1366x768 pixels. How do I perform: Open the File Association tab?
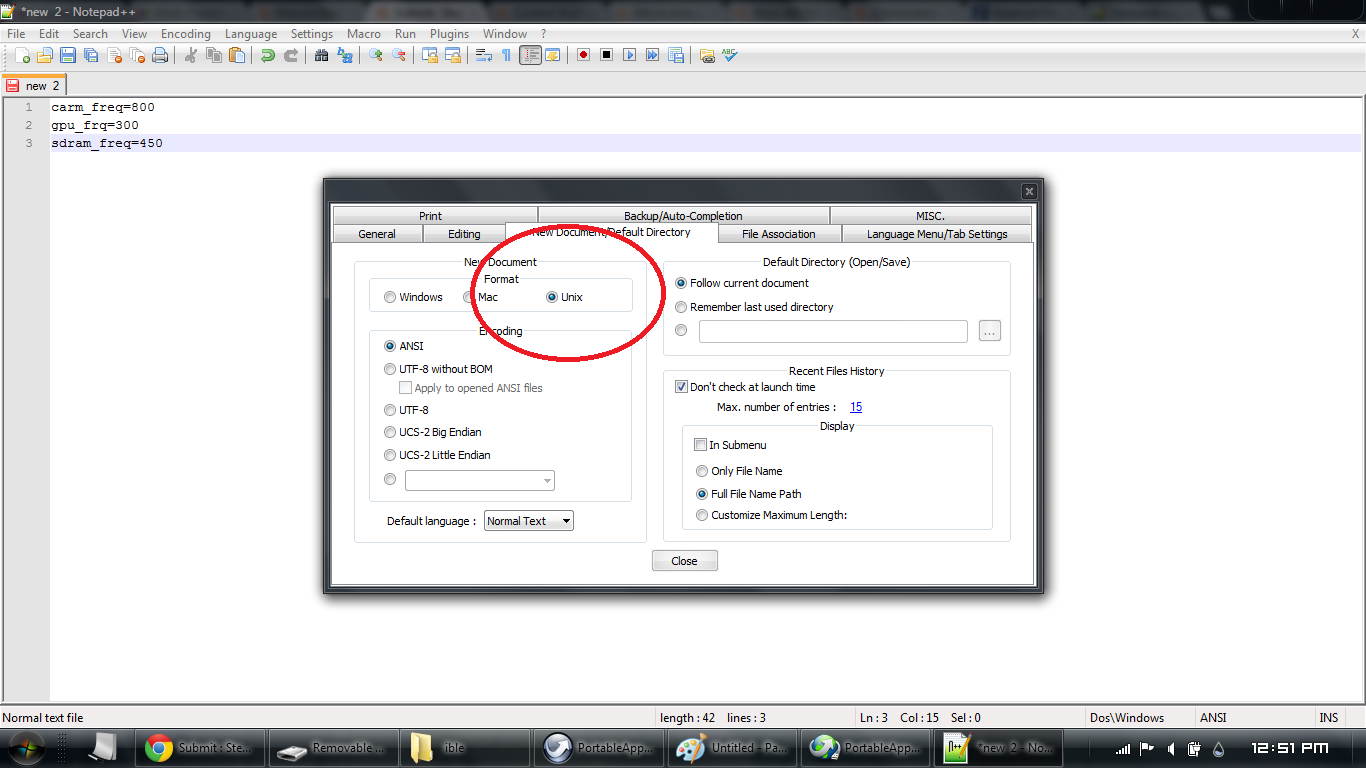pos(779,234)
